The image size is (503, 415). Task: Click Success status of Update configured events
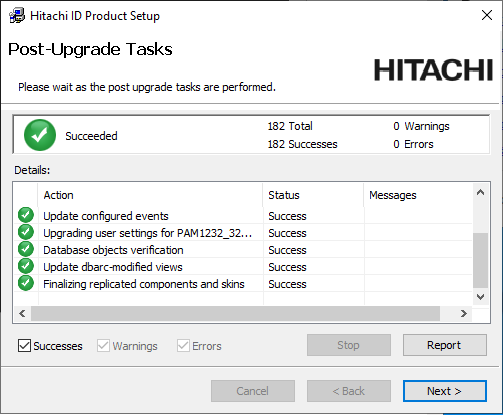(x=287, y=216)
